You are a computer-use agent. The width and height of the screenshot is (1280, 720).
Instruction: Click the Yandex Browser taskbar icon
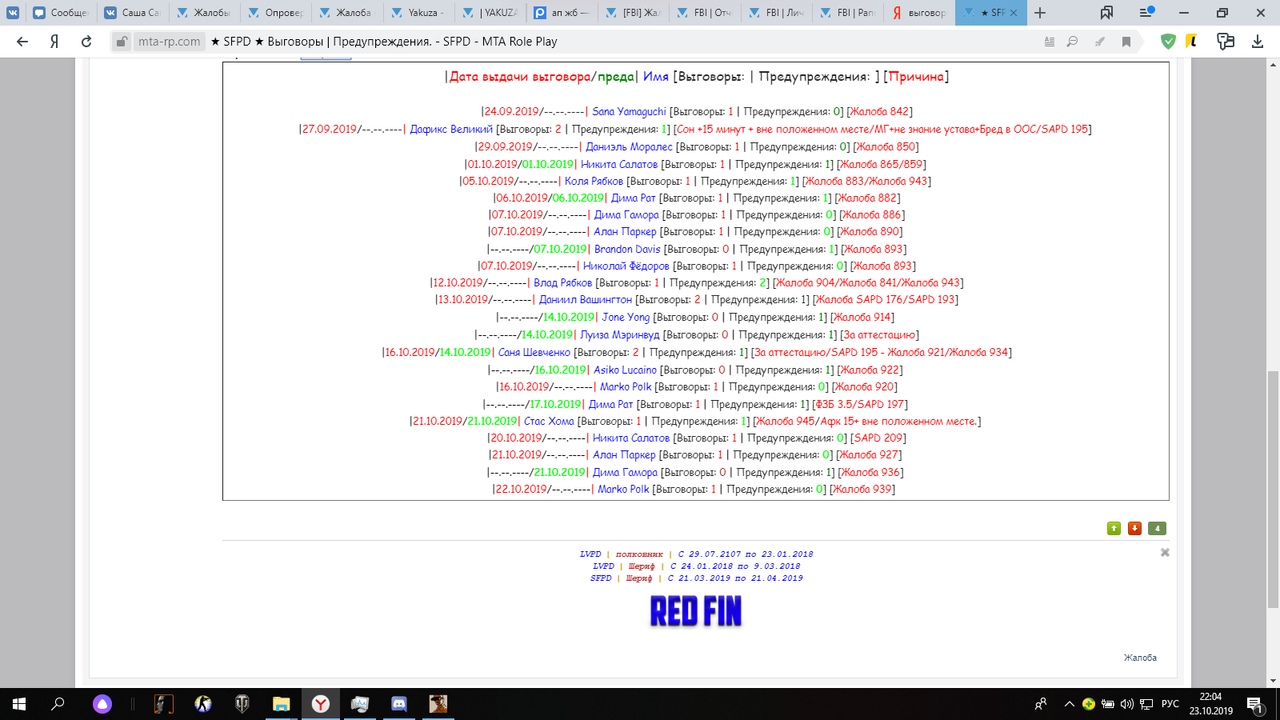click(320, 704)
